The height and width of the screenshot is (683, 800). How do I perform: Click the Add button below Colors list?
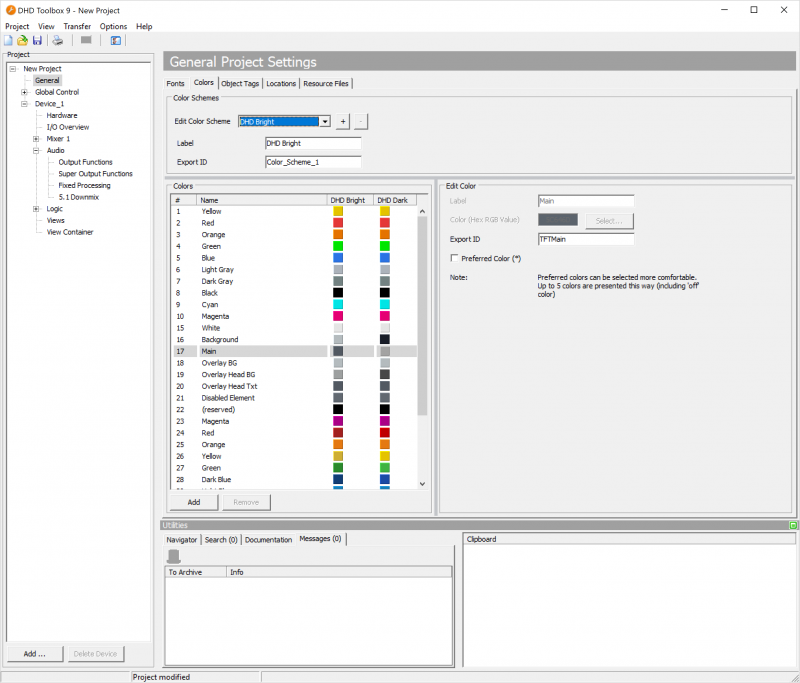tap(194, 502)
